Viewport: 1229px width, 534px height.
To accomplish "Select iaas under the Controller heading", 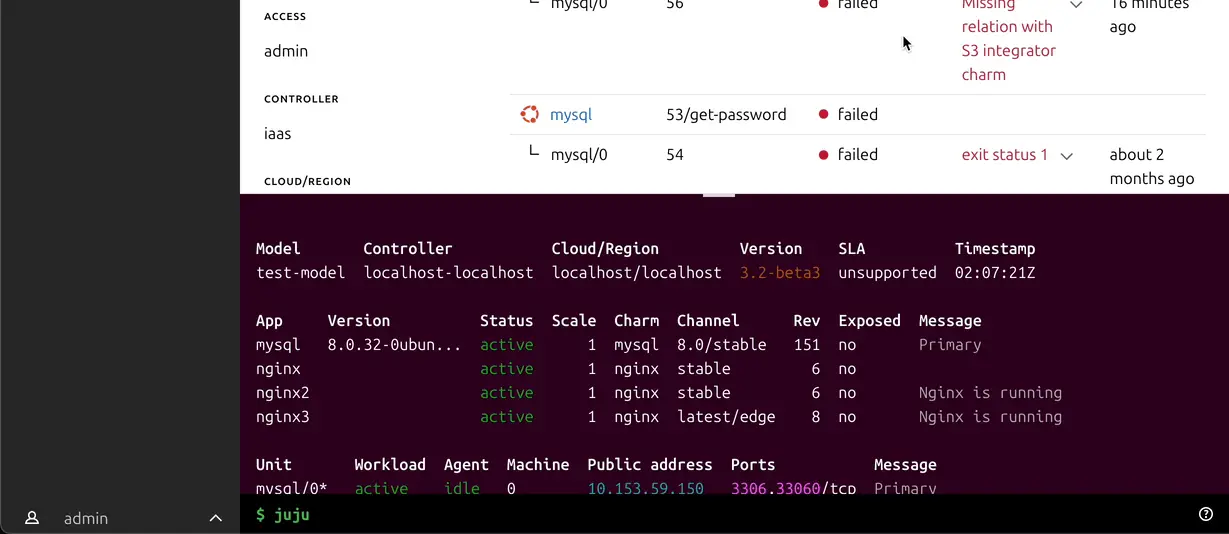I will click(x=278, y=133).
